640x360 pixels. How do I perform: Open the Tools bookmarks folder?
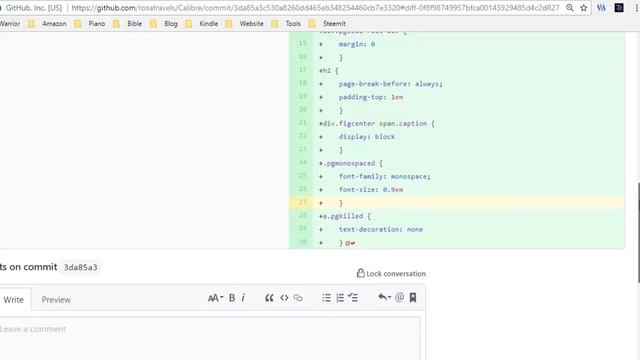tap(287, 24)
